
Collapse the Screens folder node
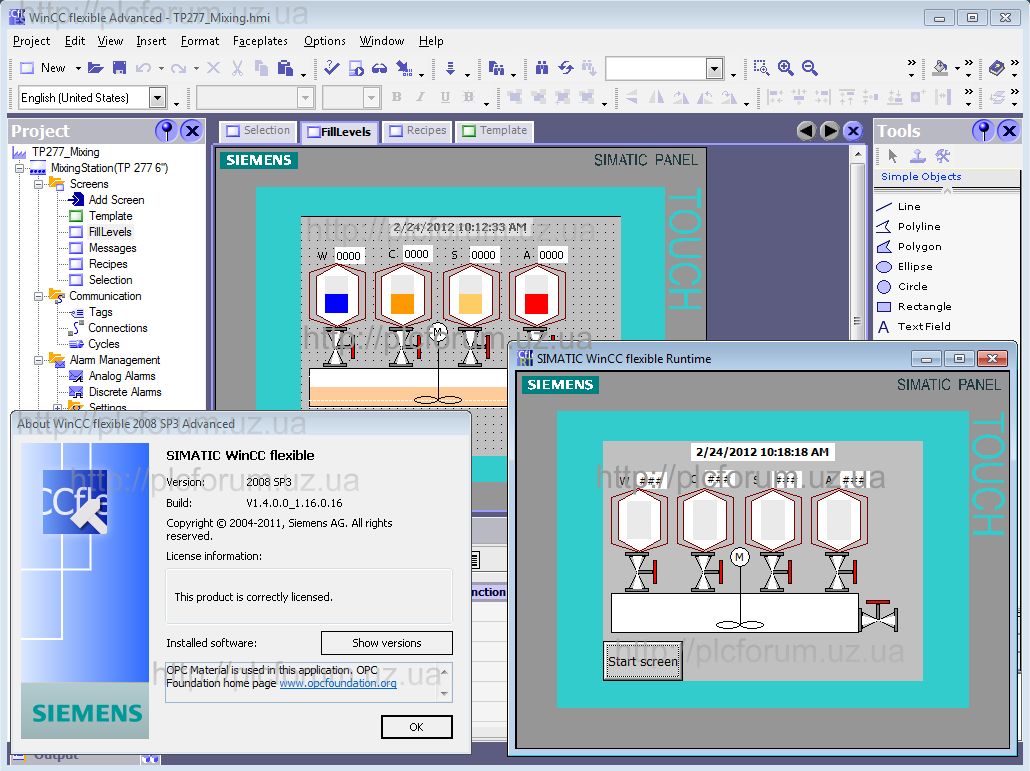pyautogui.click(x=39, y=184)
